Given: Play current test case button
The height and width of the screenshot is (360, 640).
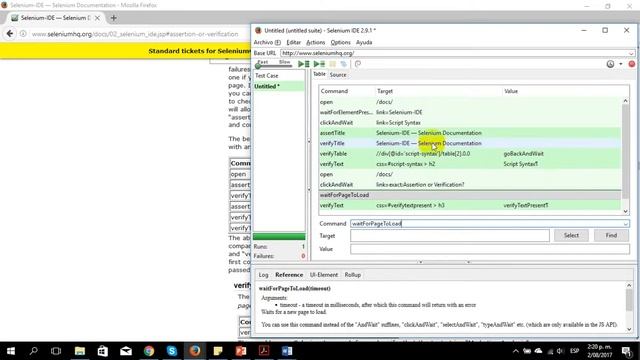Looking at the screenshot, I should (319, 64).
